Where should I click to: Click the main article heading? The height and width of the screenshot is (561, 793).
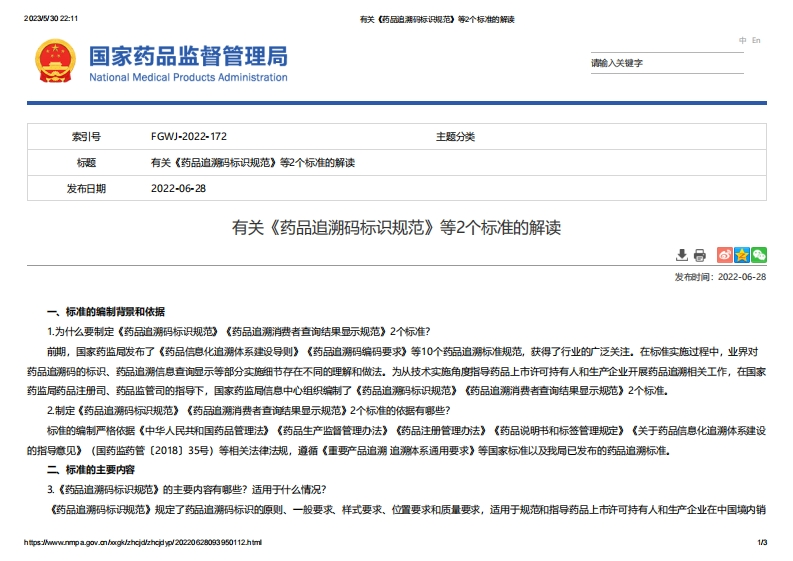pyautogui.click(x=396, y=228)
